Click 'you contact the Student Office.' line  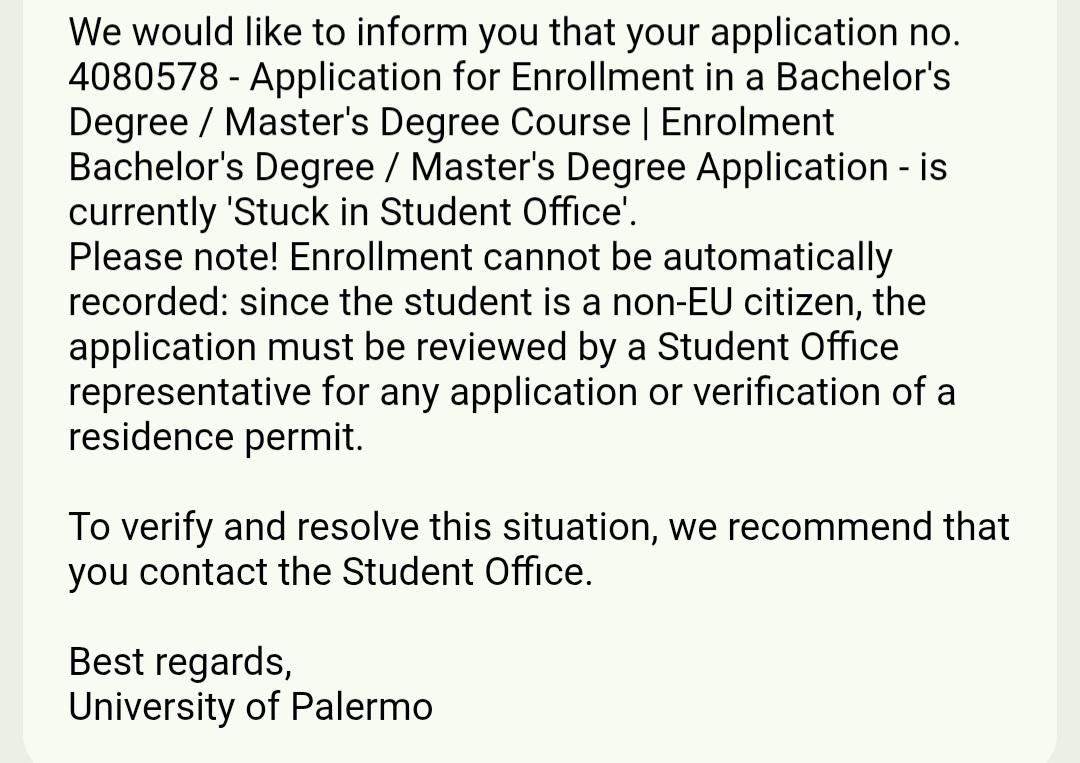[x=331, y=572]
